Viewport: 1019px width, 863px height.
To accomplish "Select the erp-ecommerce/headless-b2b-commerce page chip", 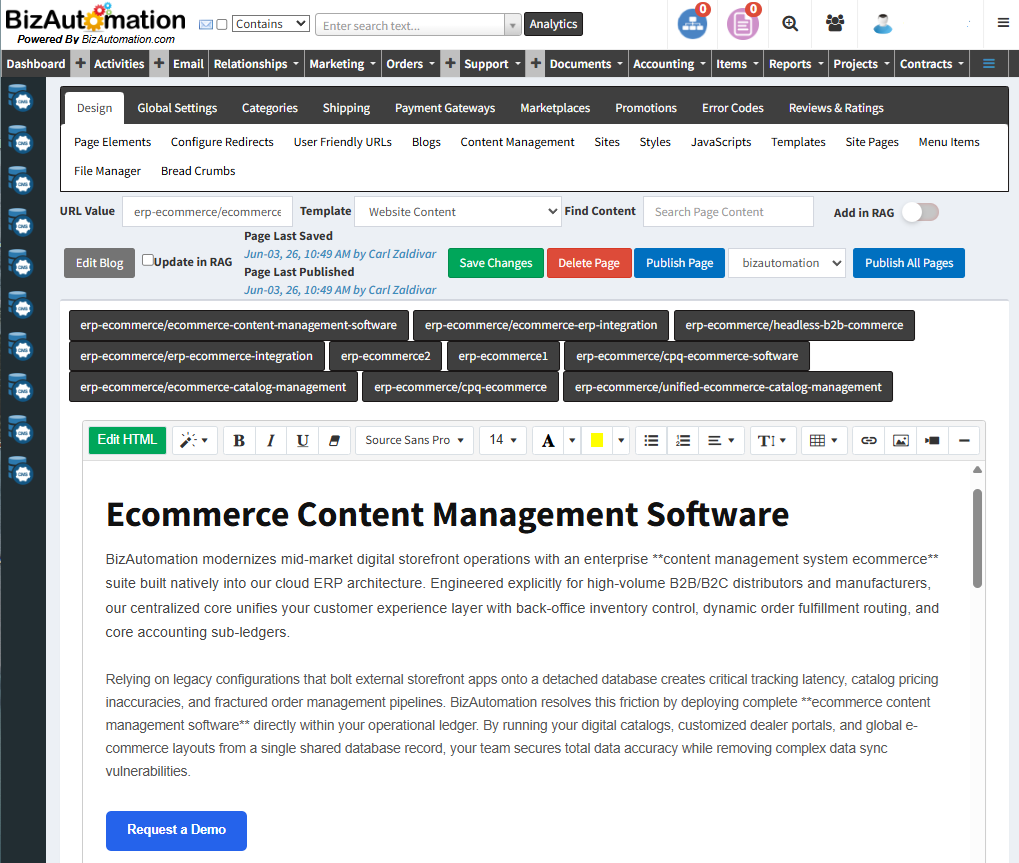I will click(794, 325).
